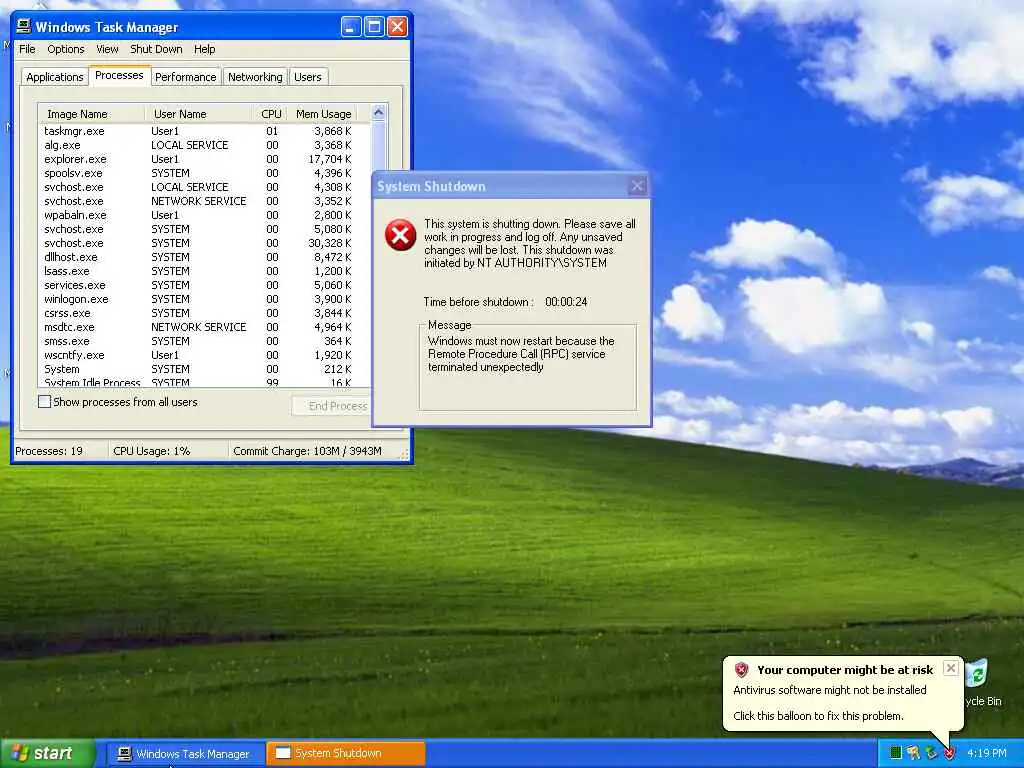
Task: Click the Task Manager title bar icon
Action: point(24,26)
